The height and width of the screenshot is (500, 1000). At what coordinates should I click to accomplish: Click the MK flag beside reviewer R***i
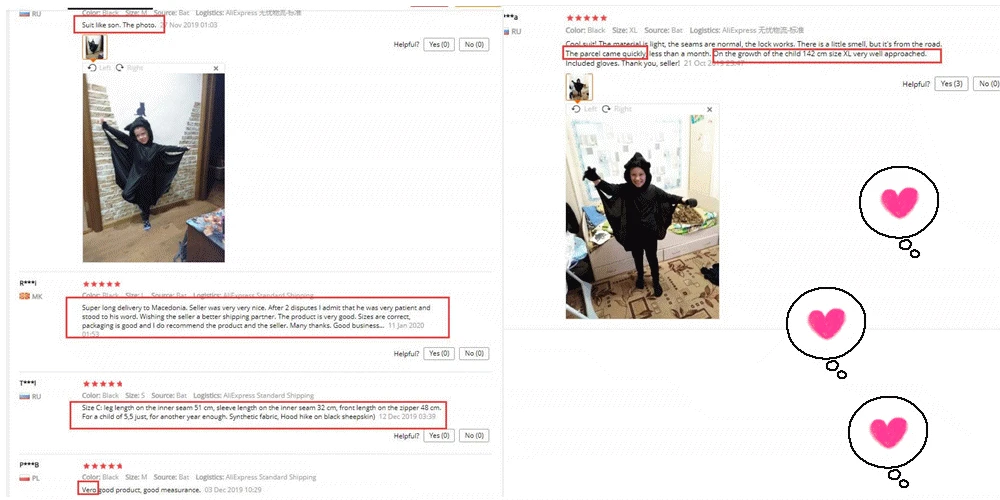(x=26, y=297)
